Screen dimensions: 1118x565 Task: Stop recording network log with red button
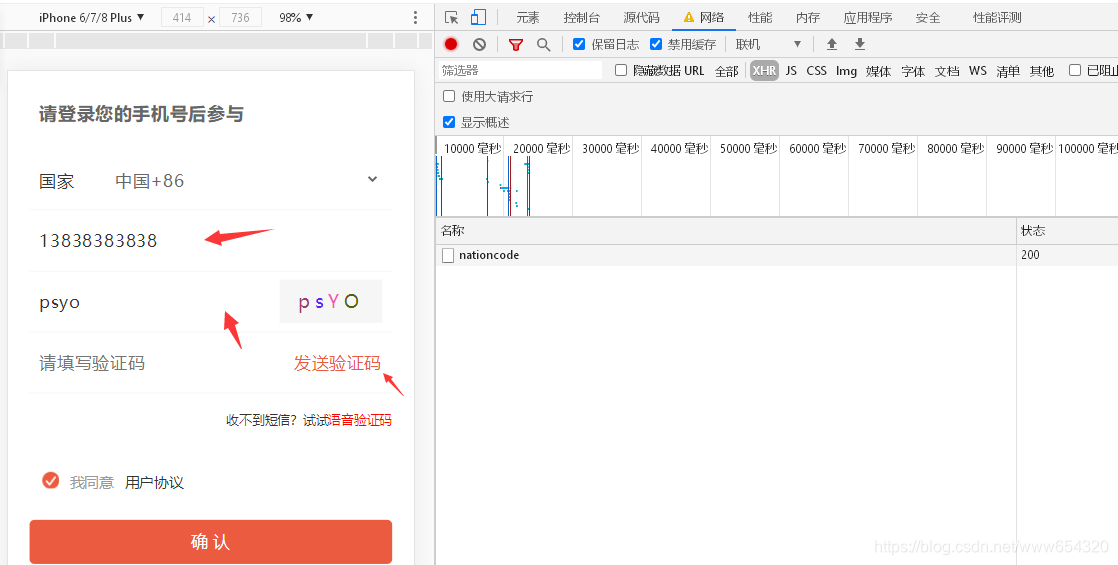tap(451, 44)
